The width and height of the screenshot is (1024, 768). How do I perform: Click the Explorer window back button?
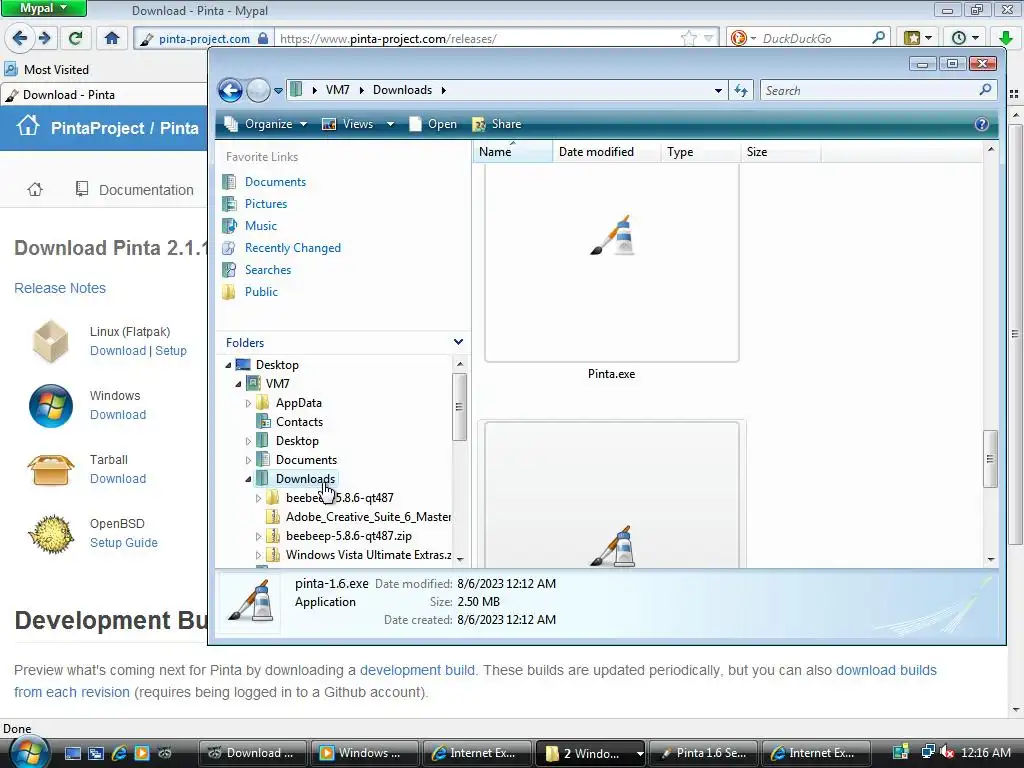(230, 90)
